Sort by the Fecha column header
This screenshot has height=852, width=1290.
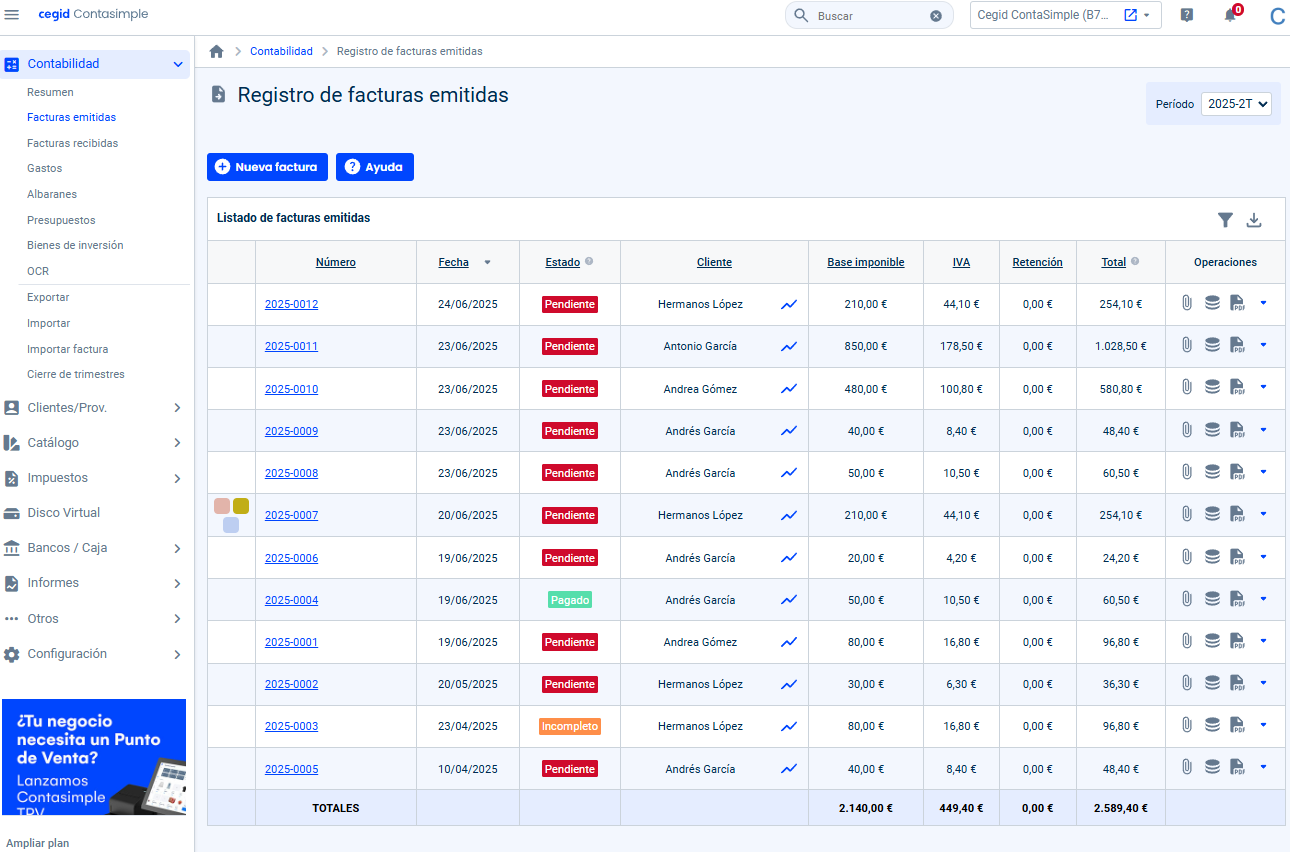453,262
